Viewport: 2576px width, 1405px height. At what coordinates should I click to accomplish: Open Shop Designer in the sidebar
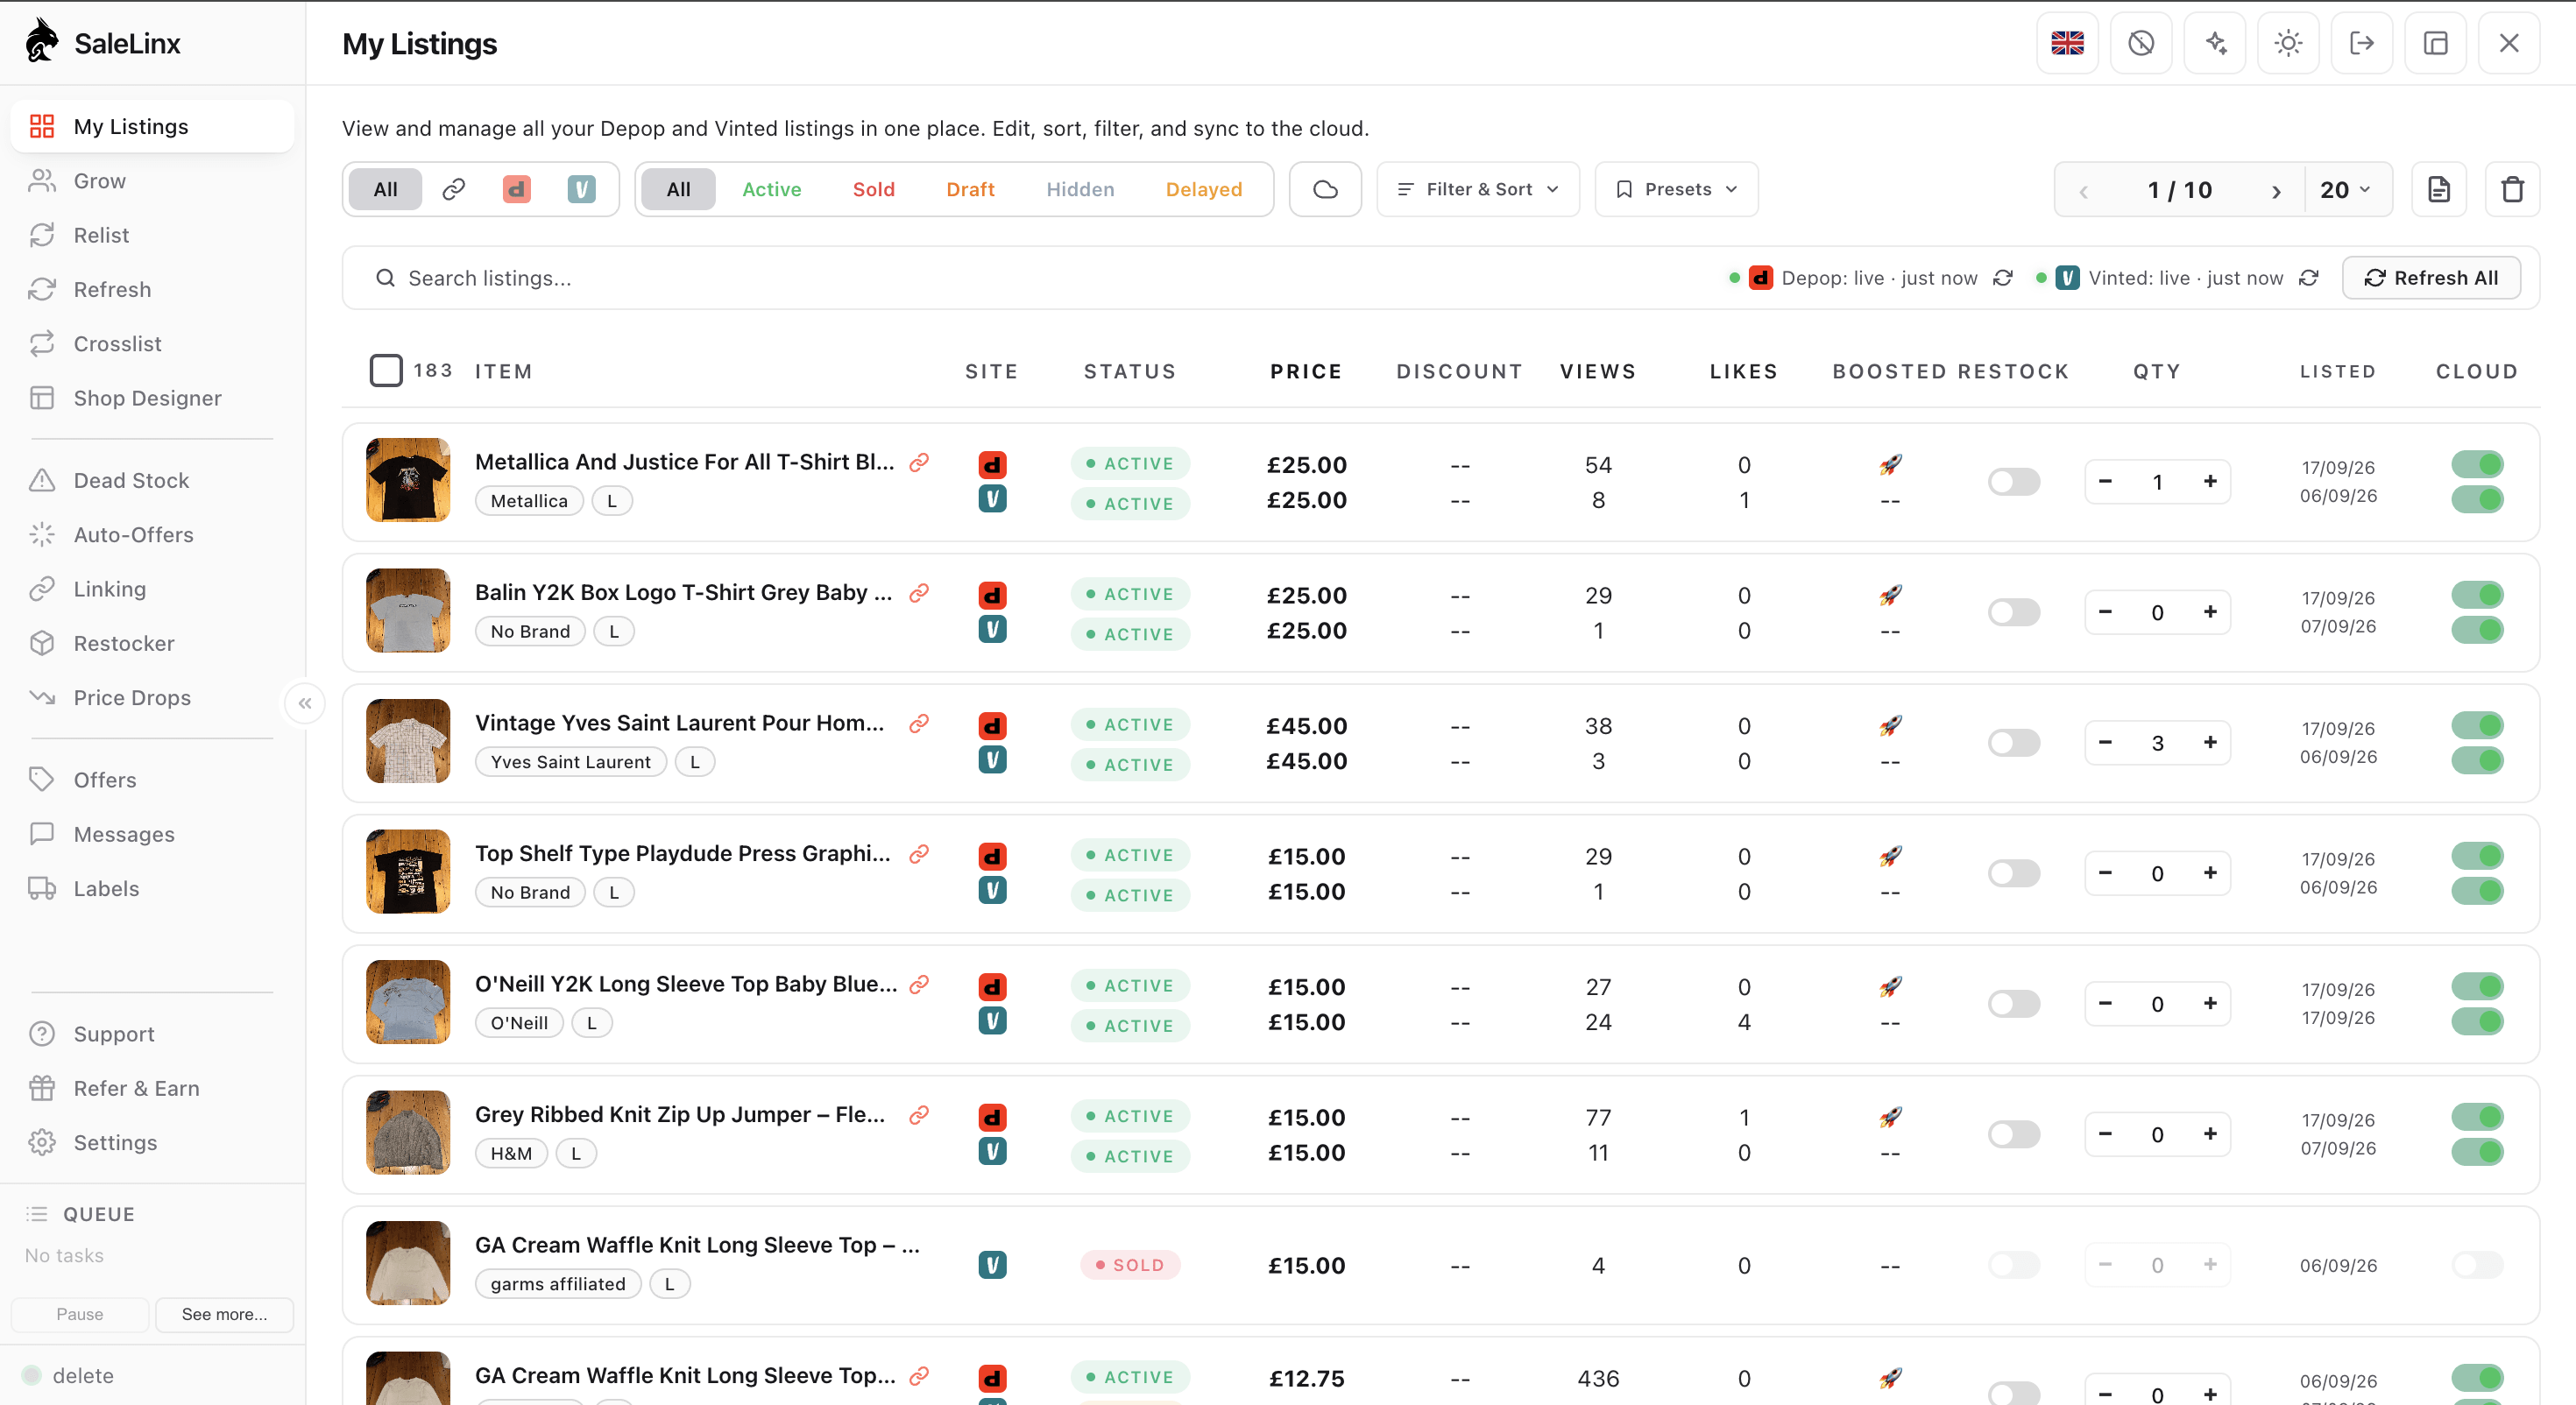click(x=152, y=398)
